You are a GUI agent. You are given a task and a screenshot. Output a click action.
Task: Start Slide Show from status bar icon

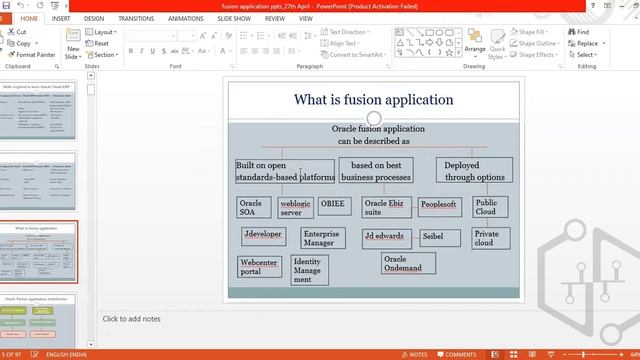coord(551,354)
